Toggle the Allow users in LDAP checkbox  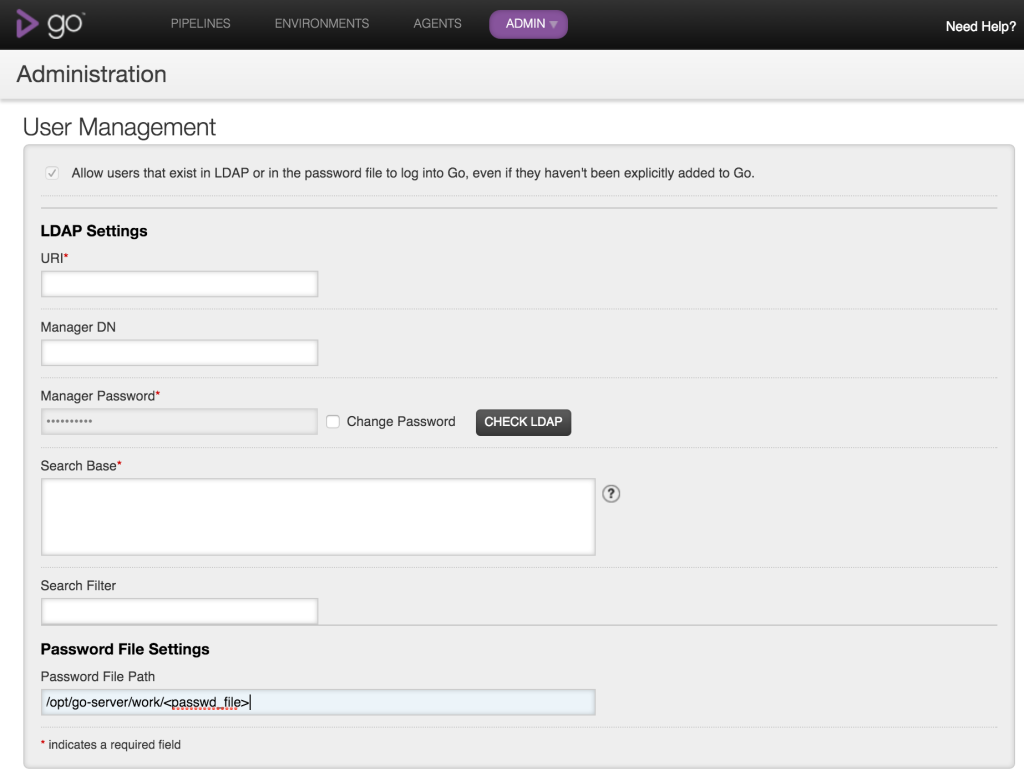click(x=52, y=173)
